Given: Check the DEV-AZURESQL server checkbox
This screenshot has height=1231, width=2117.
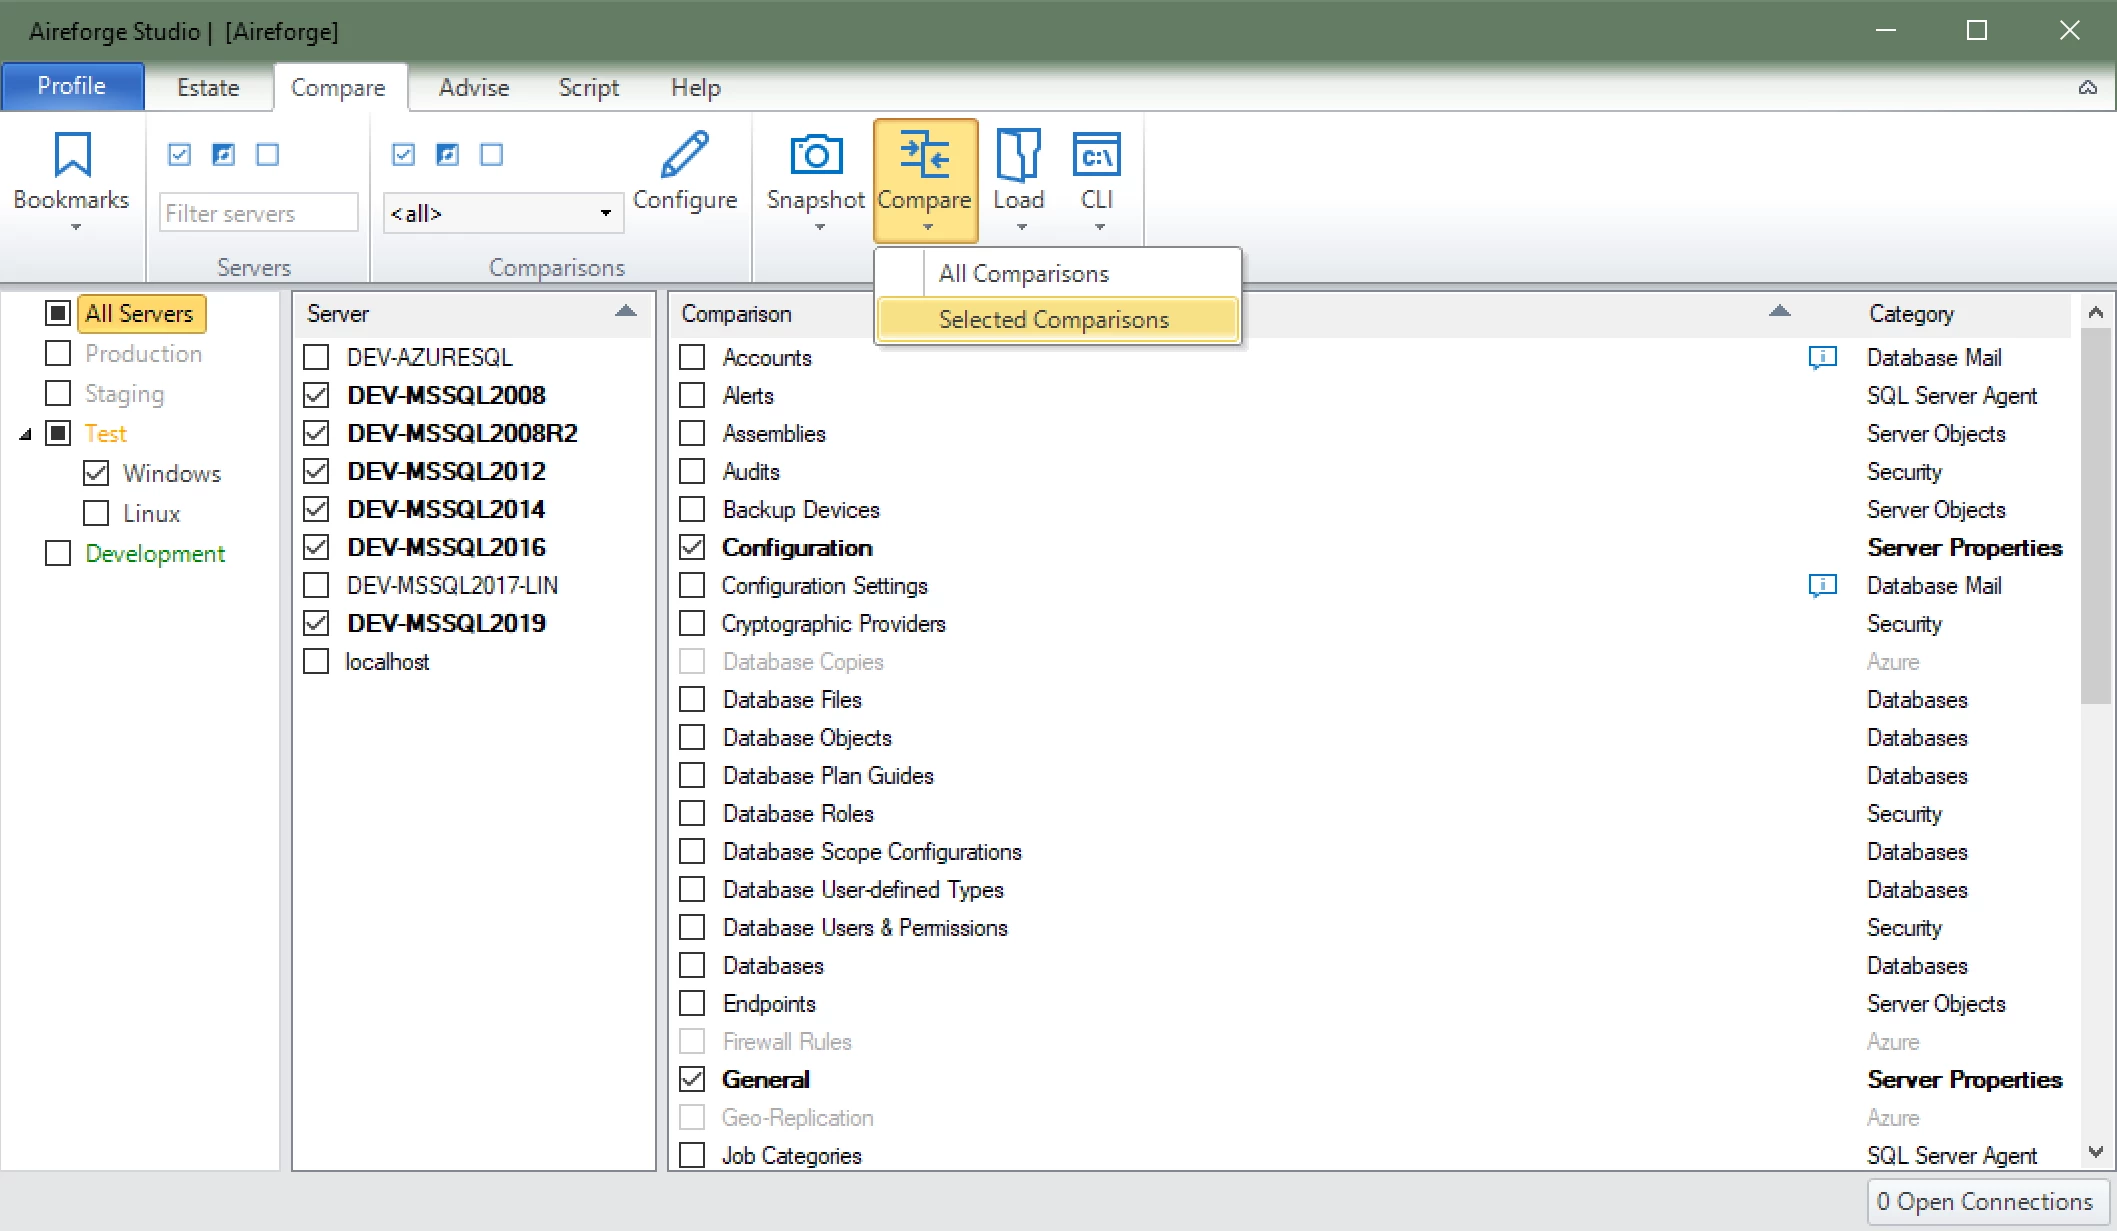Looking at the screenshot, I should point(316,357).
